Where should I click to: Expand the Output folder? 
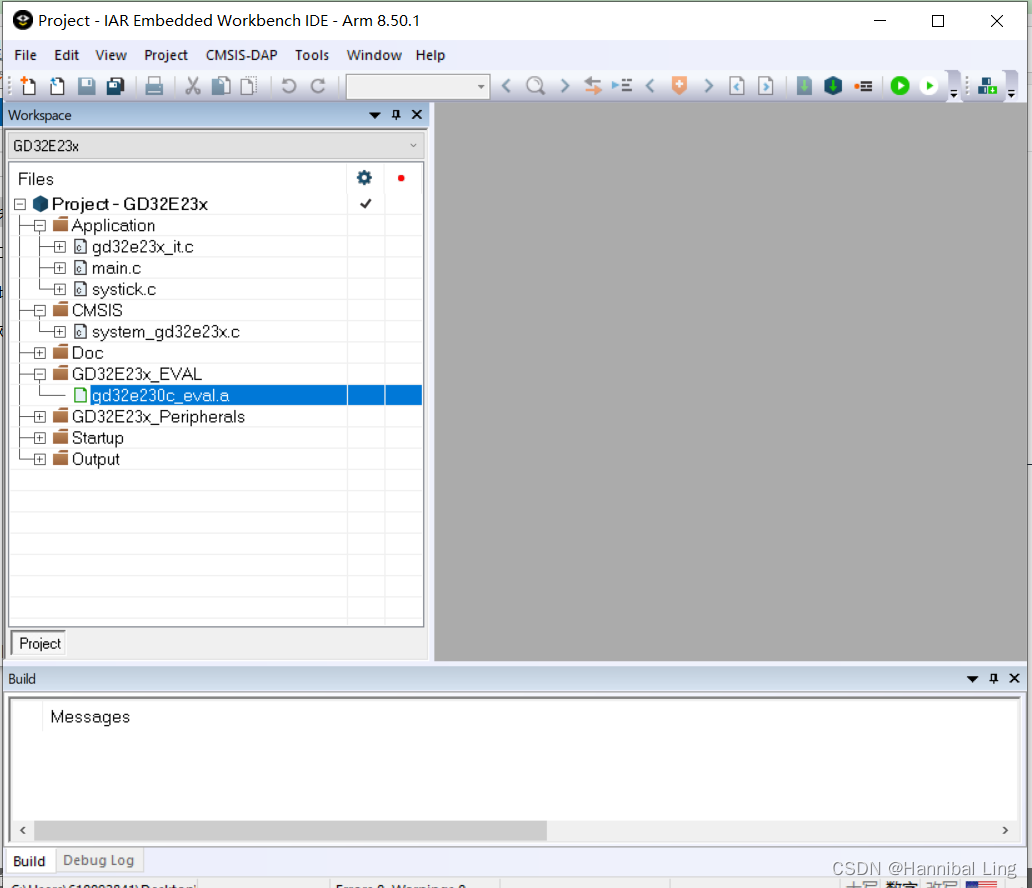tap(39, 459)
